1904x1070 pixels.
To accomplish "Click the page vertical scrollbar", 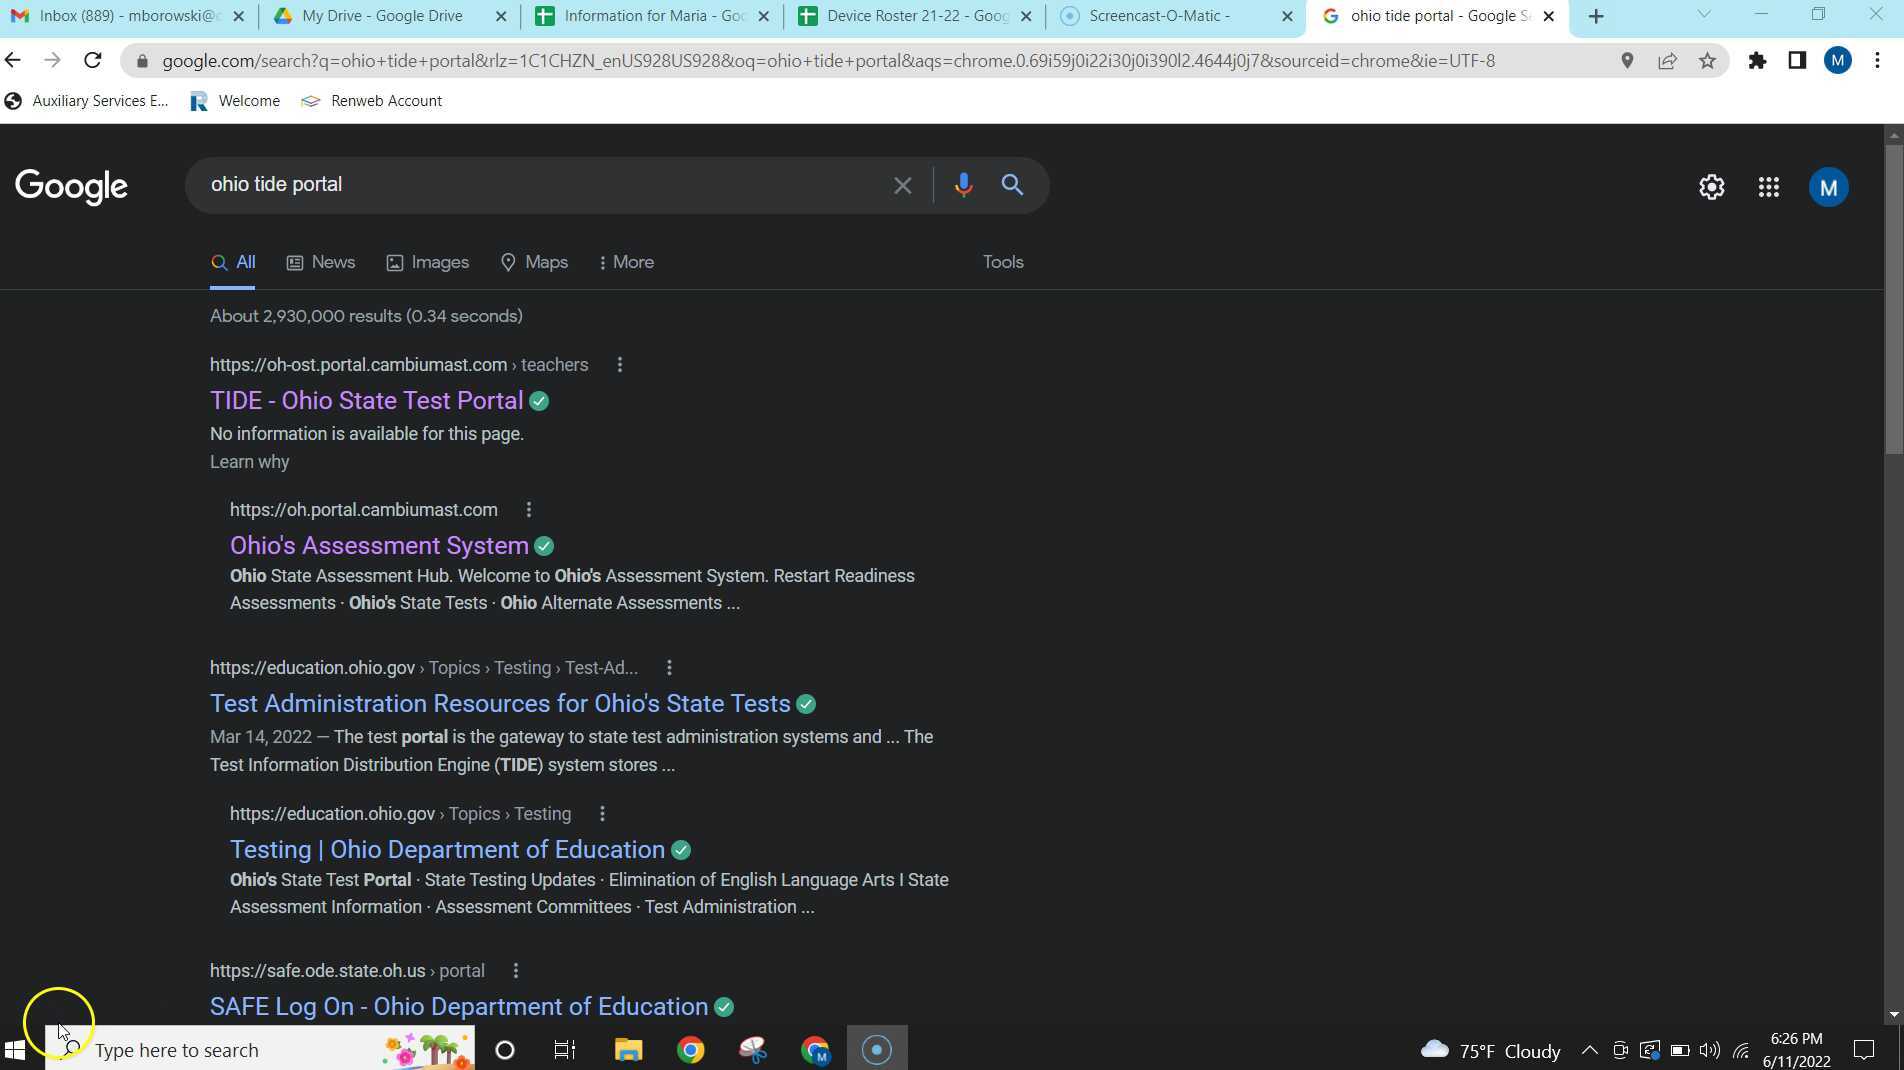I will click(1893, 300).
